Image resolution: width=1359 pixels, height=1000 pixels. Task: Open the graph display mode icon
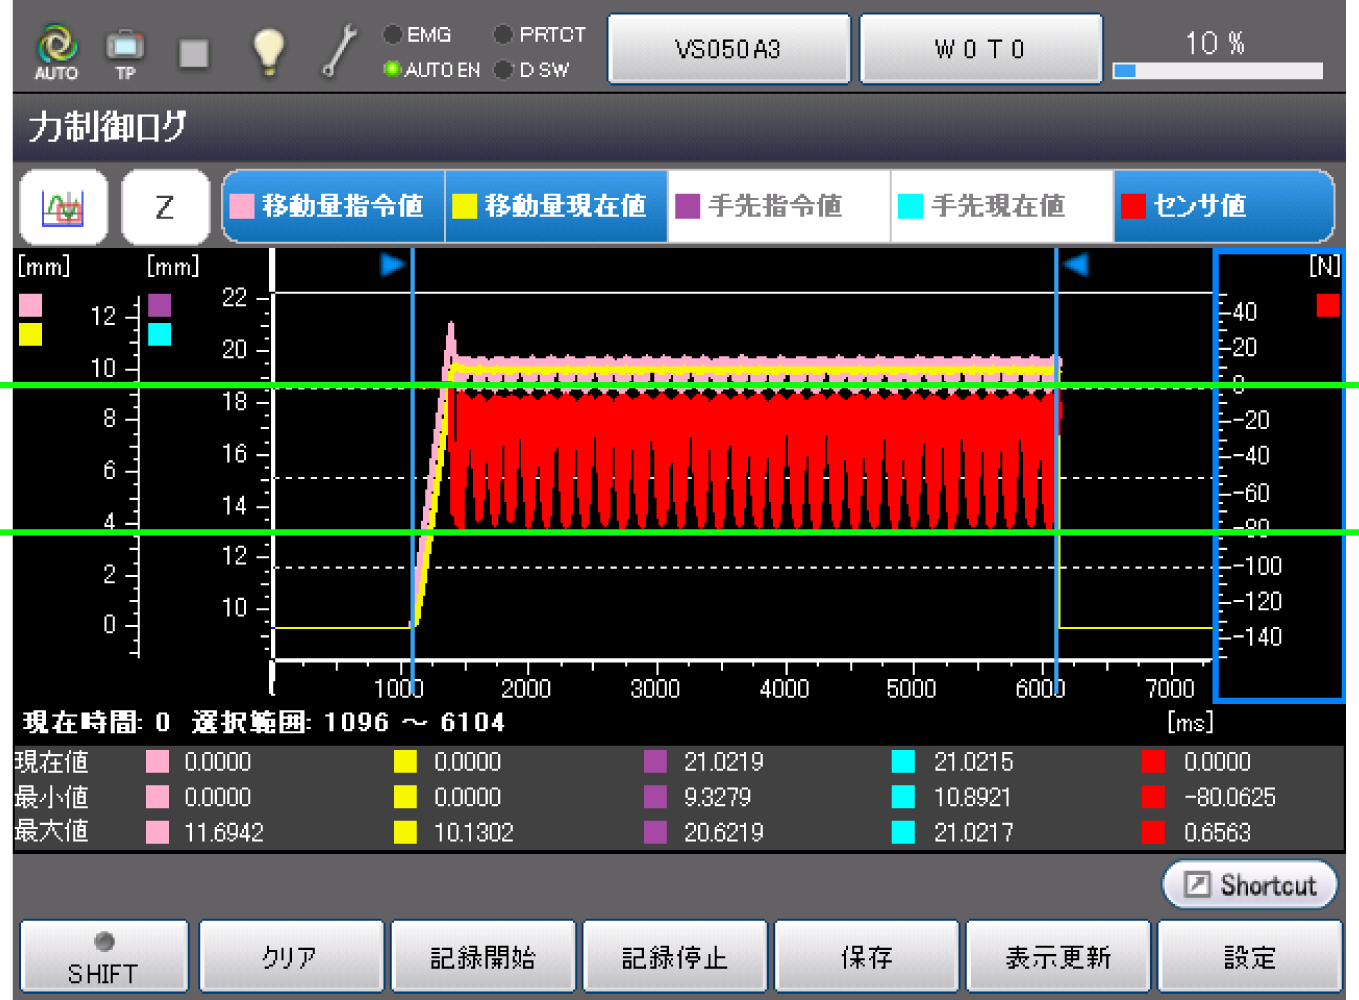[64, 207]
